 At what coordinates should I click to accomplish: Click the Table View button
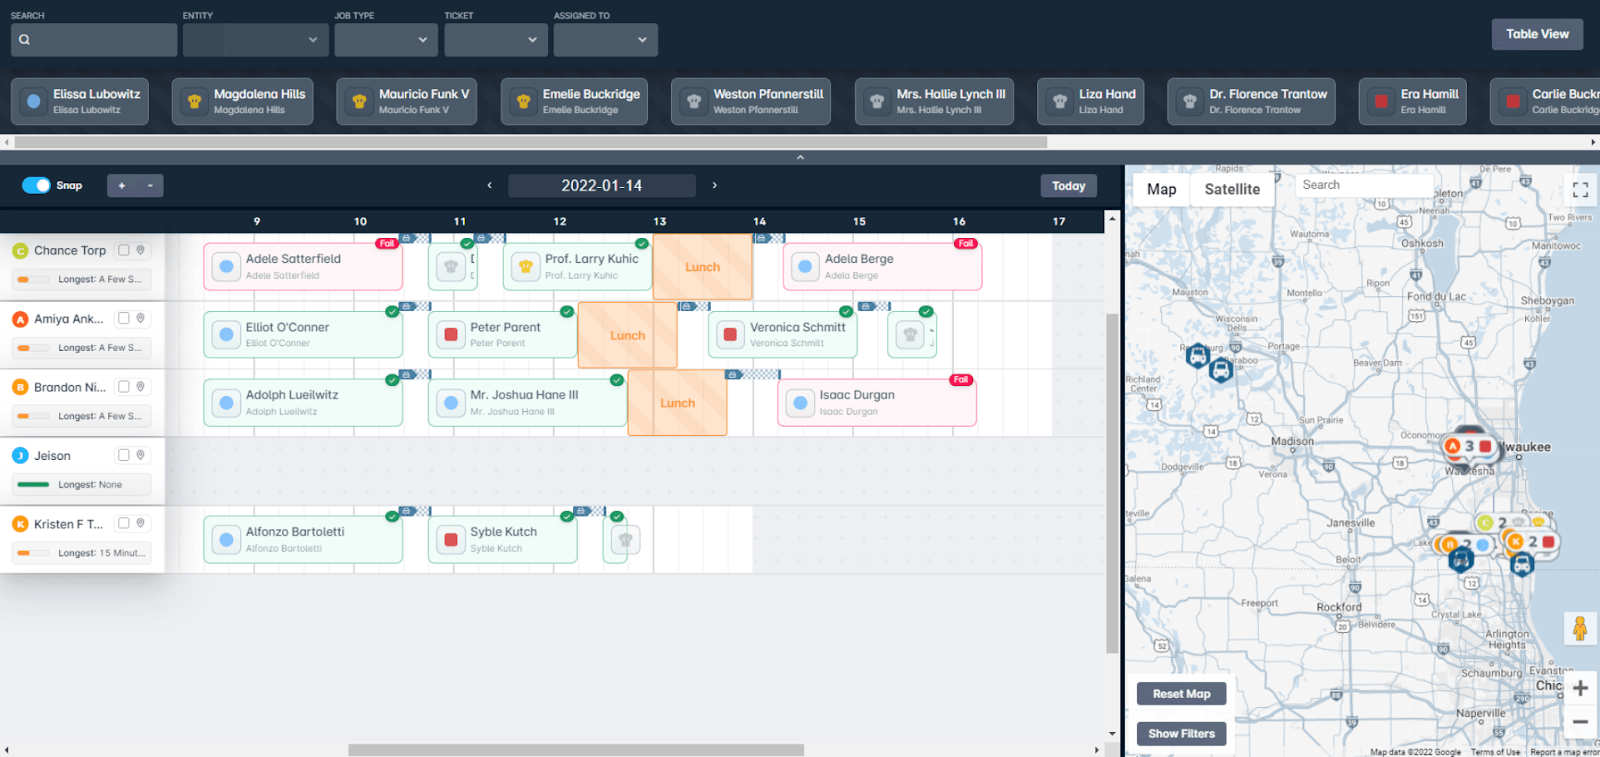[x=1537, y=34]
